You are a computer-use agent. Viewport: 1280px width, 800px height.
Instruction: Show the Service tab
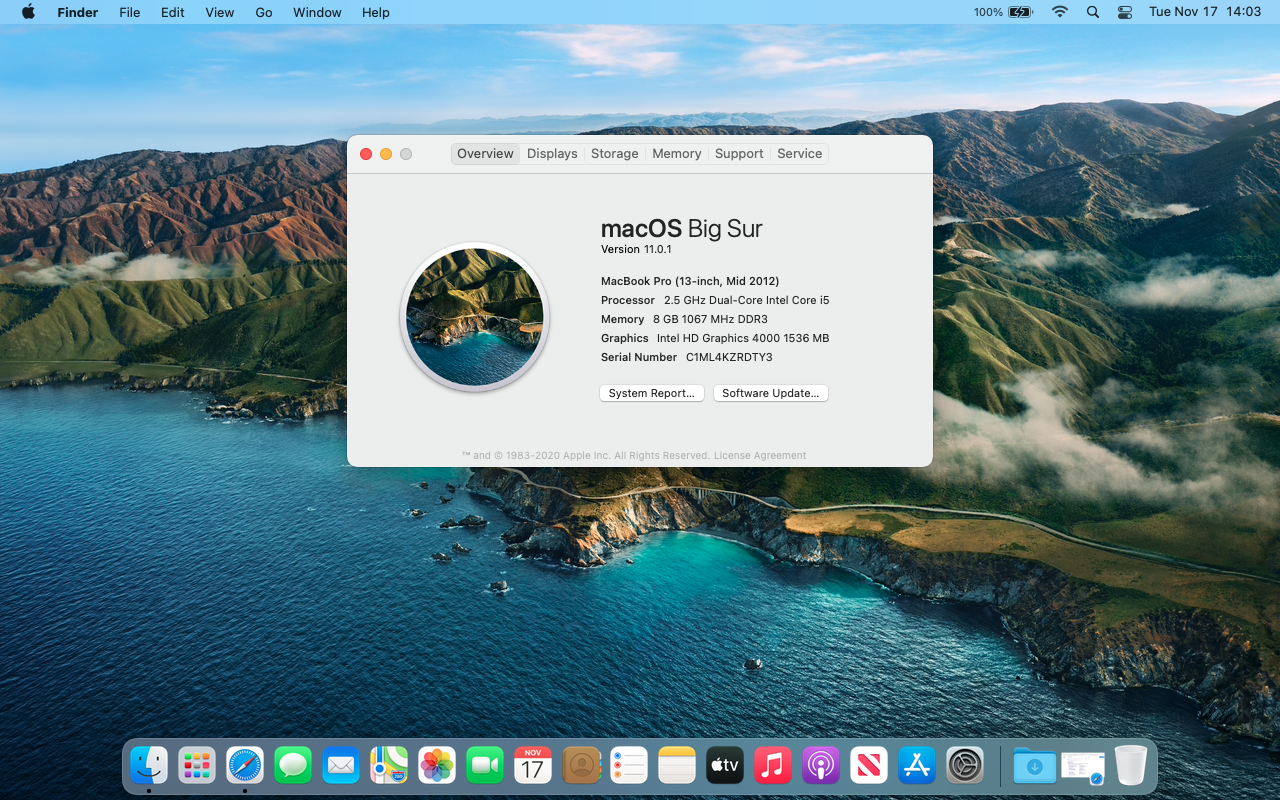point(799,153)
